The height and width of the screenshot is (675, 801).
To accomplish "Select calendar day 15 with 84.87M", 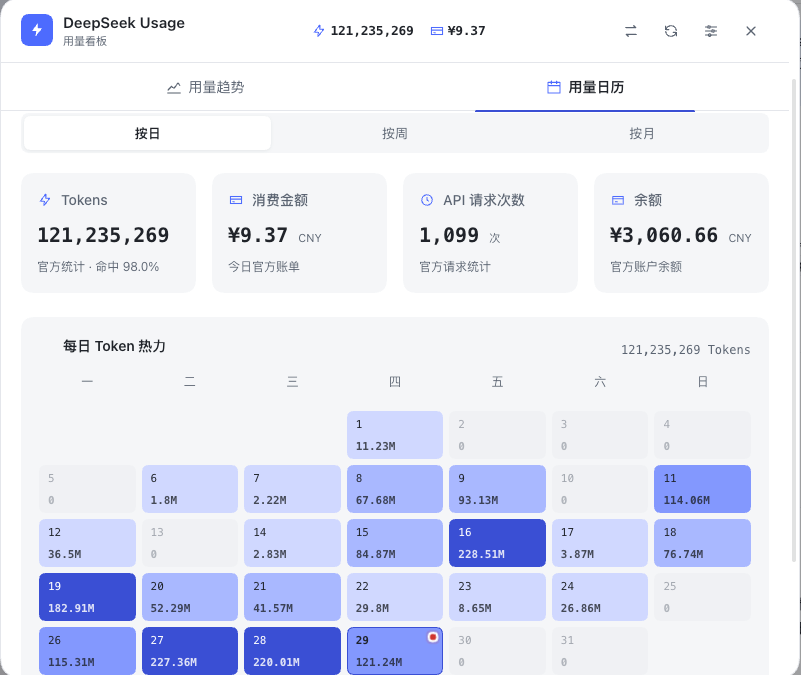I will (395, 543).
